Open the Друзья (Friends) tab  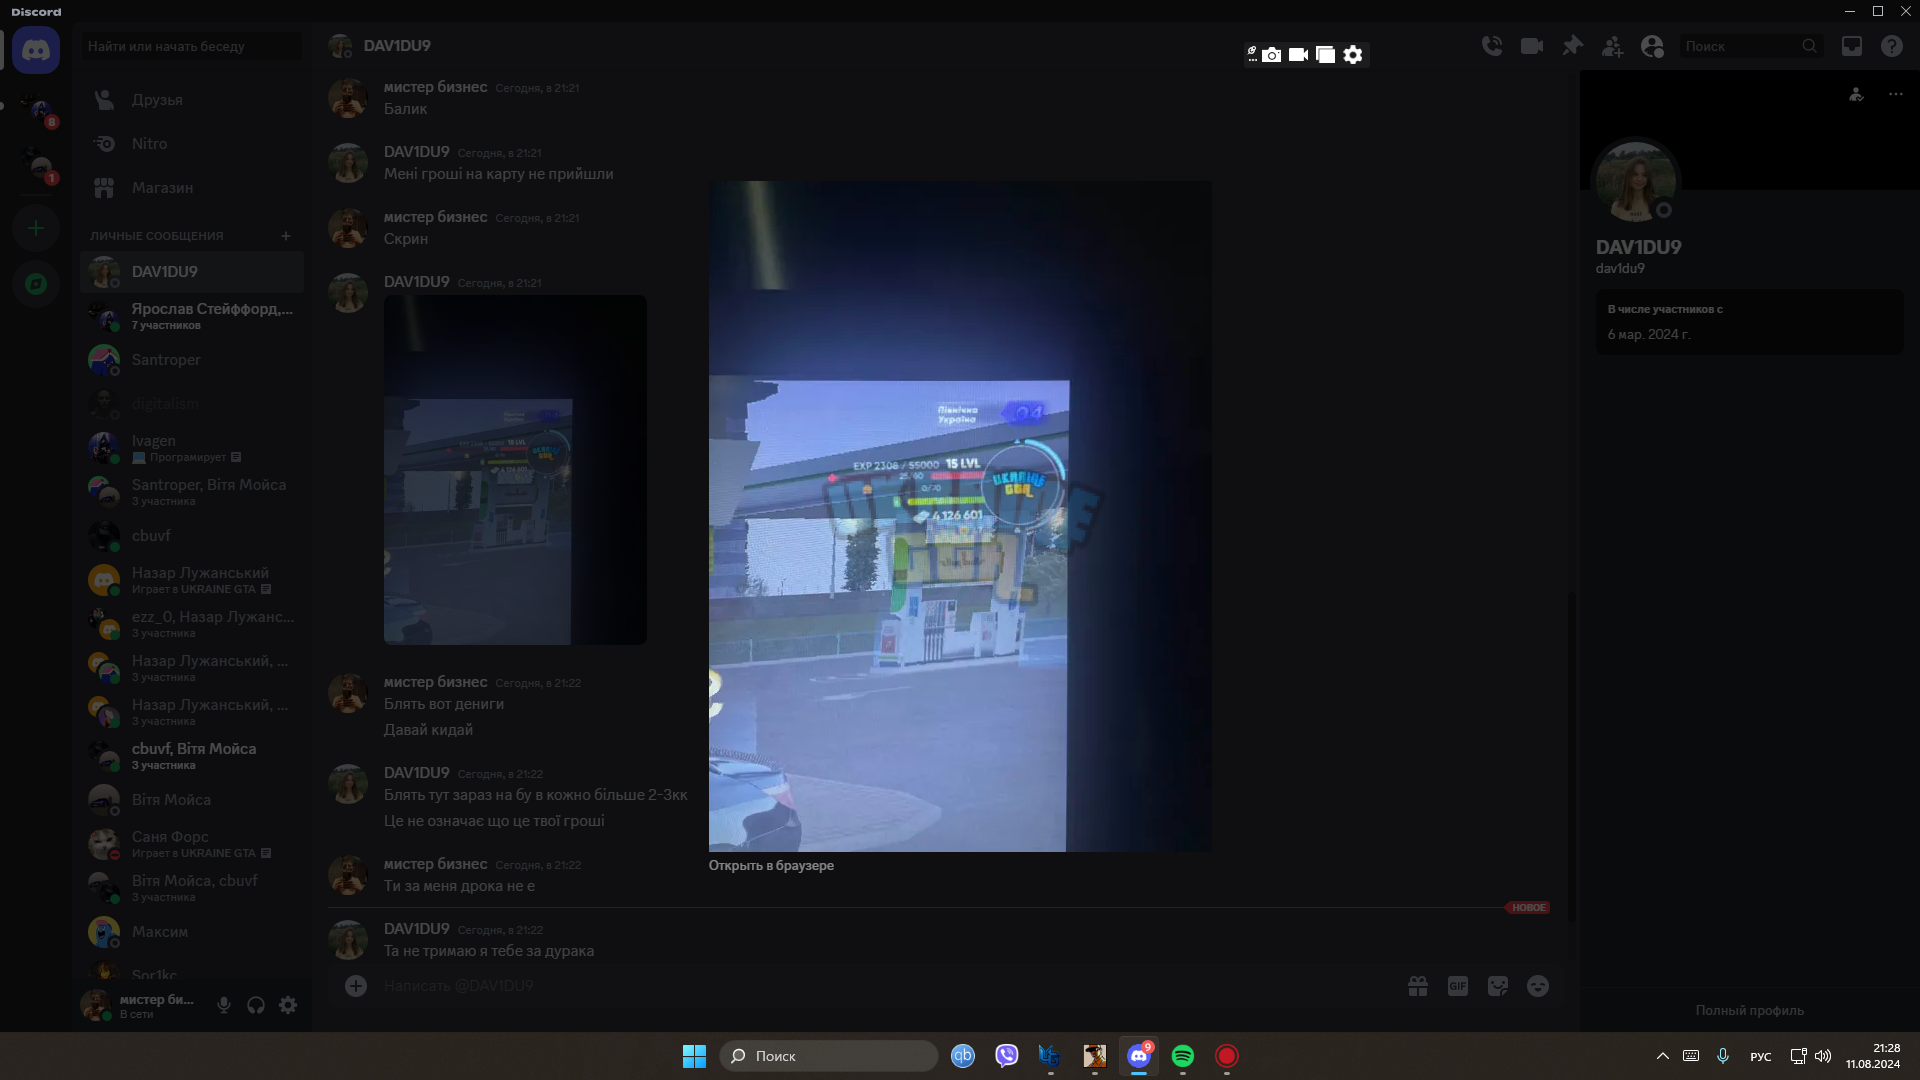192,100
